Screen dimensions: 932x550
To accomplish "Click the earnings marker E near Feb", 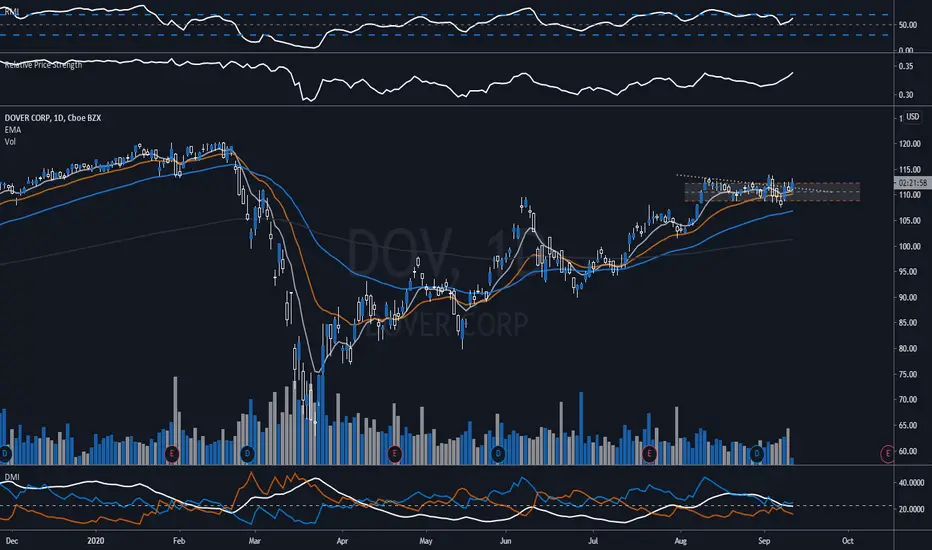I will point(172,454).
